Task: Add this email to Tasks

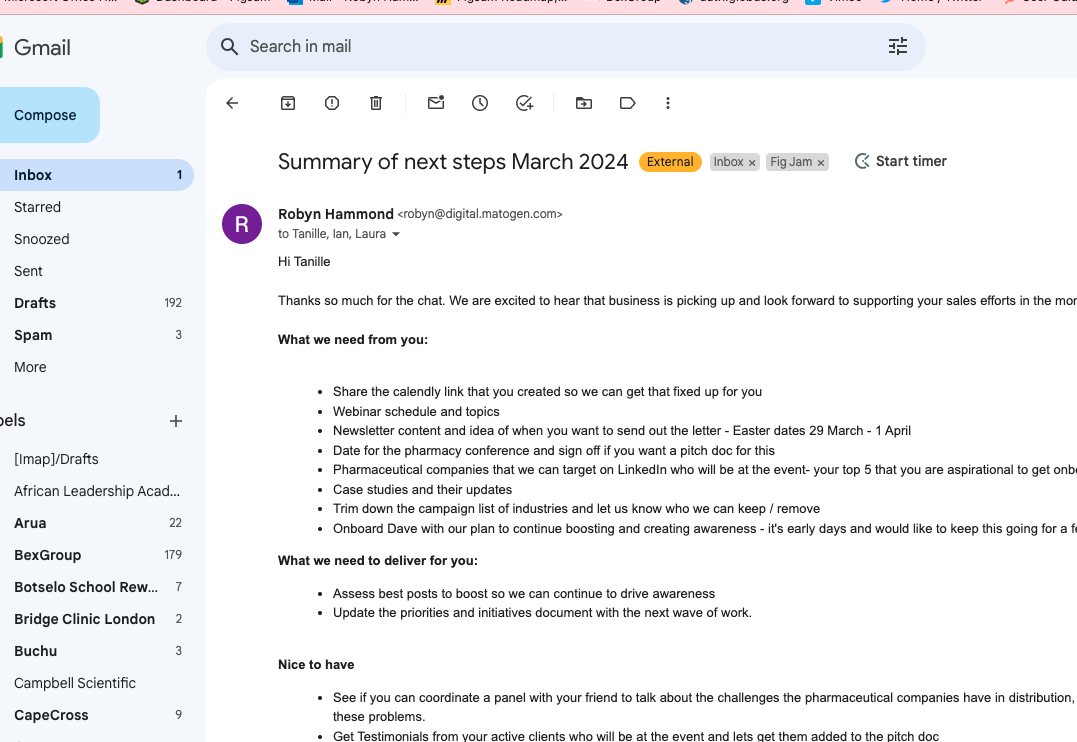Action: 524,103
